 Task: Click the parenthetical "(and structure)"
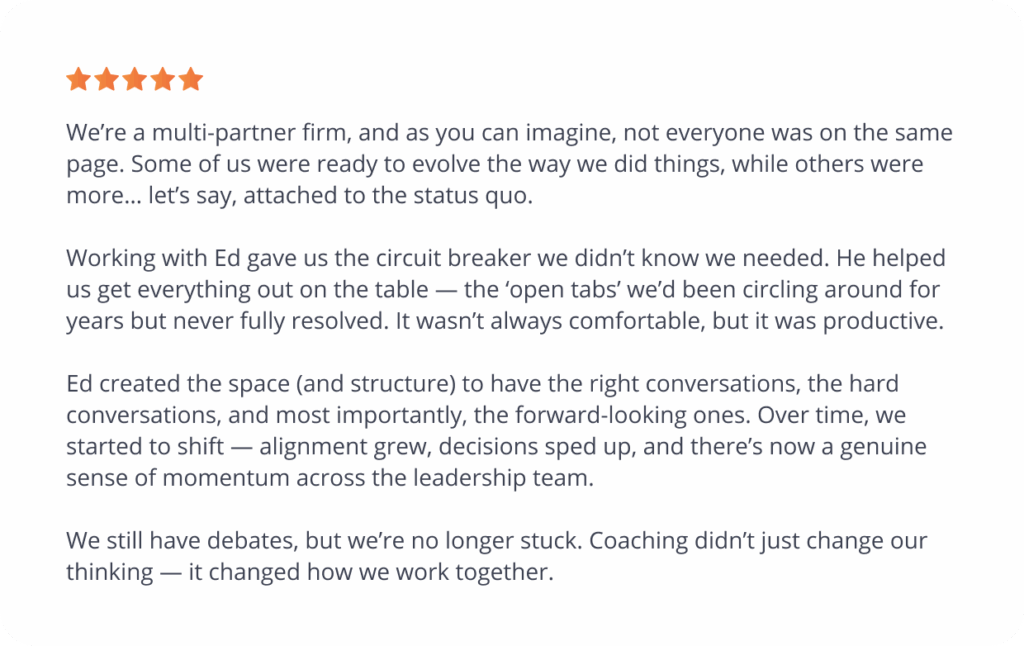coord(376,383)
